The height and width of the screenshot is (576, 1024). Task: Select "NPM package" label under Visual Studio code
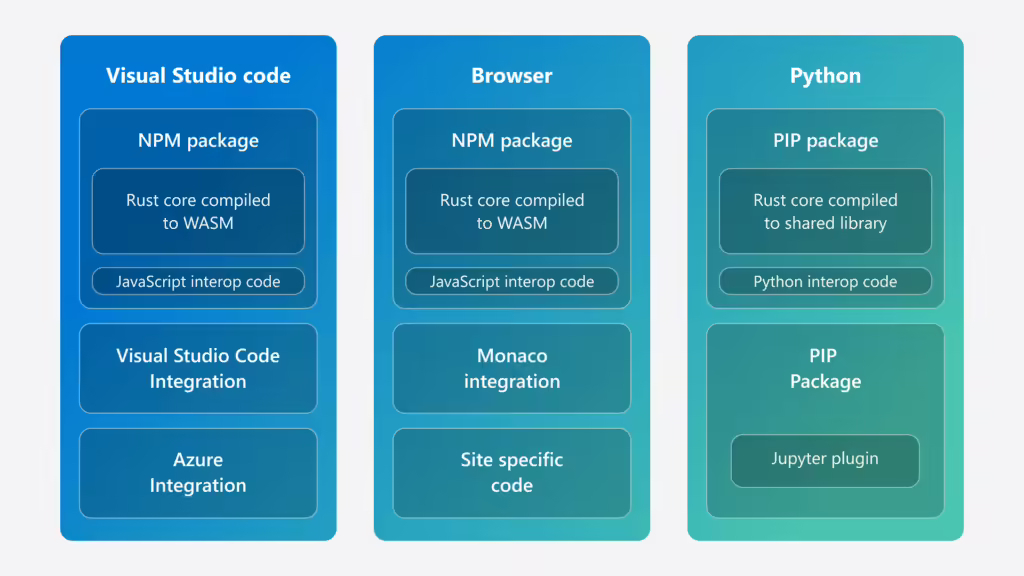point(198,140)
